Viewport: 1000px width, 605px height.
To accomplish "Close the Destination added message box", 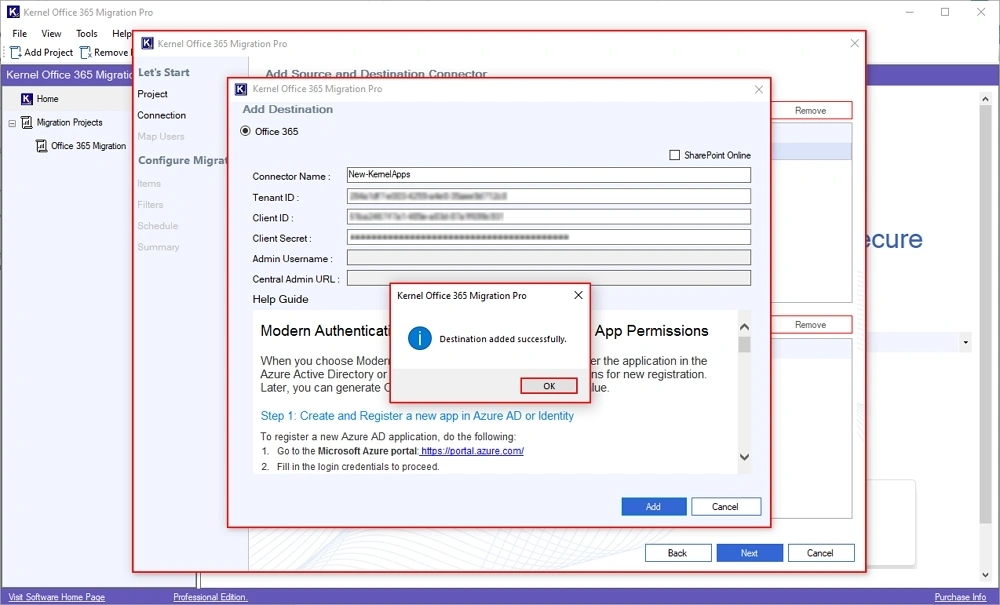I will [x=578, y=296].
